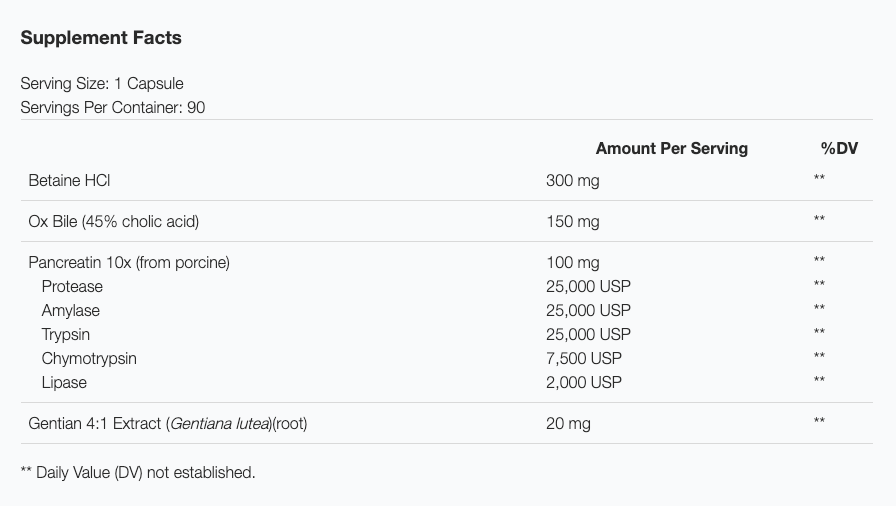Click the Serving Size: 1 Capsule text

102,83
